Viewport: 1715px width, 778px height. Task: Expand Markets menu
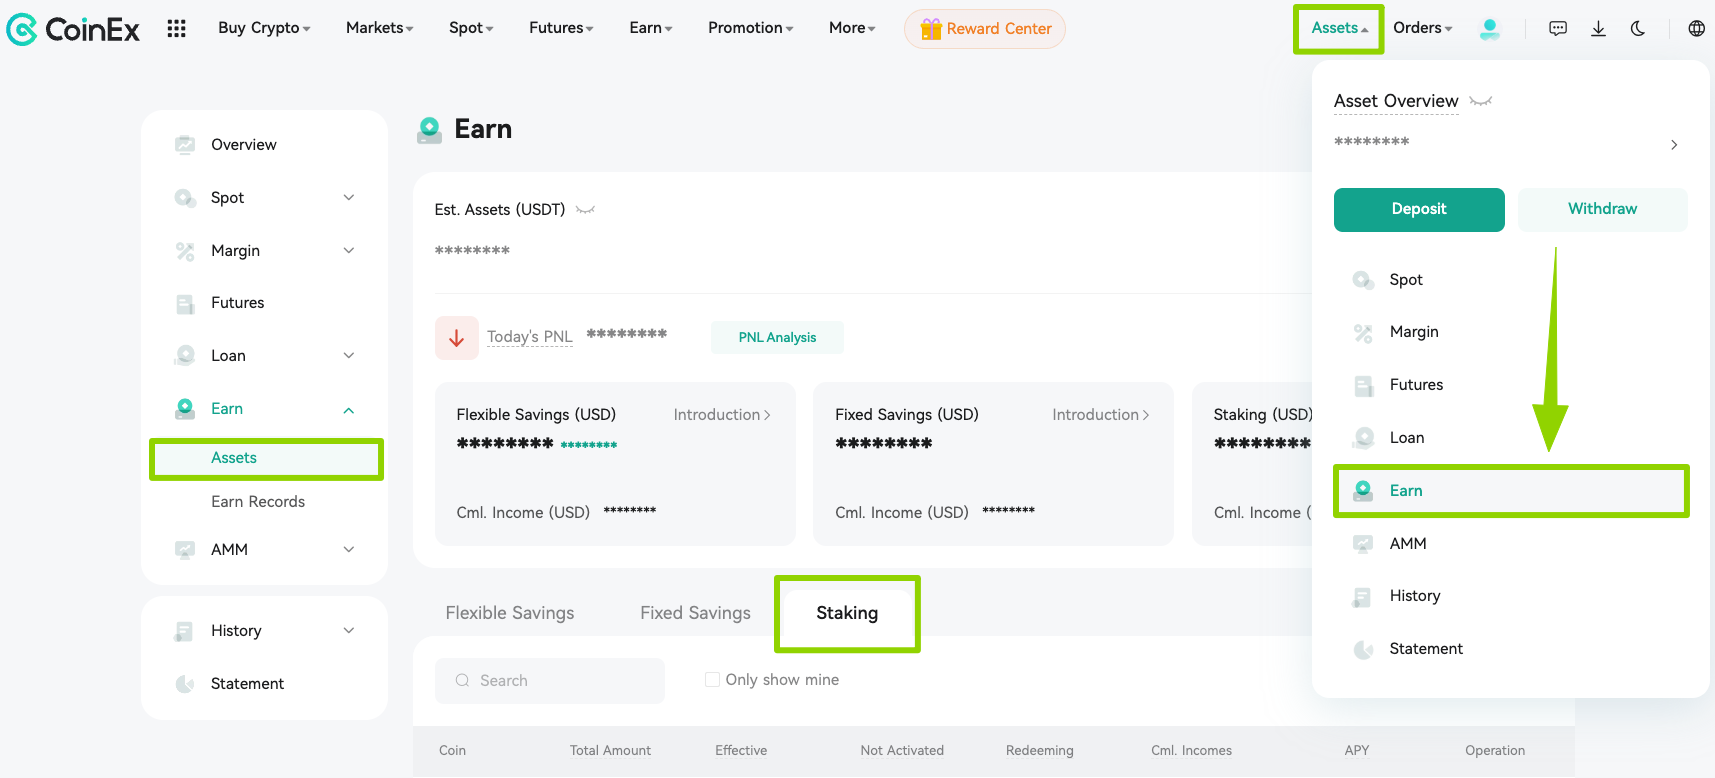coord(380,28)
